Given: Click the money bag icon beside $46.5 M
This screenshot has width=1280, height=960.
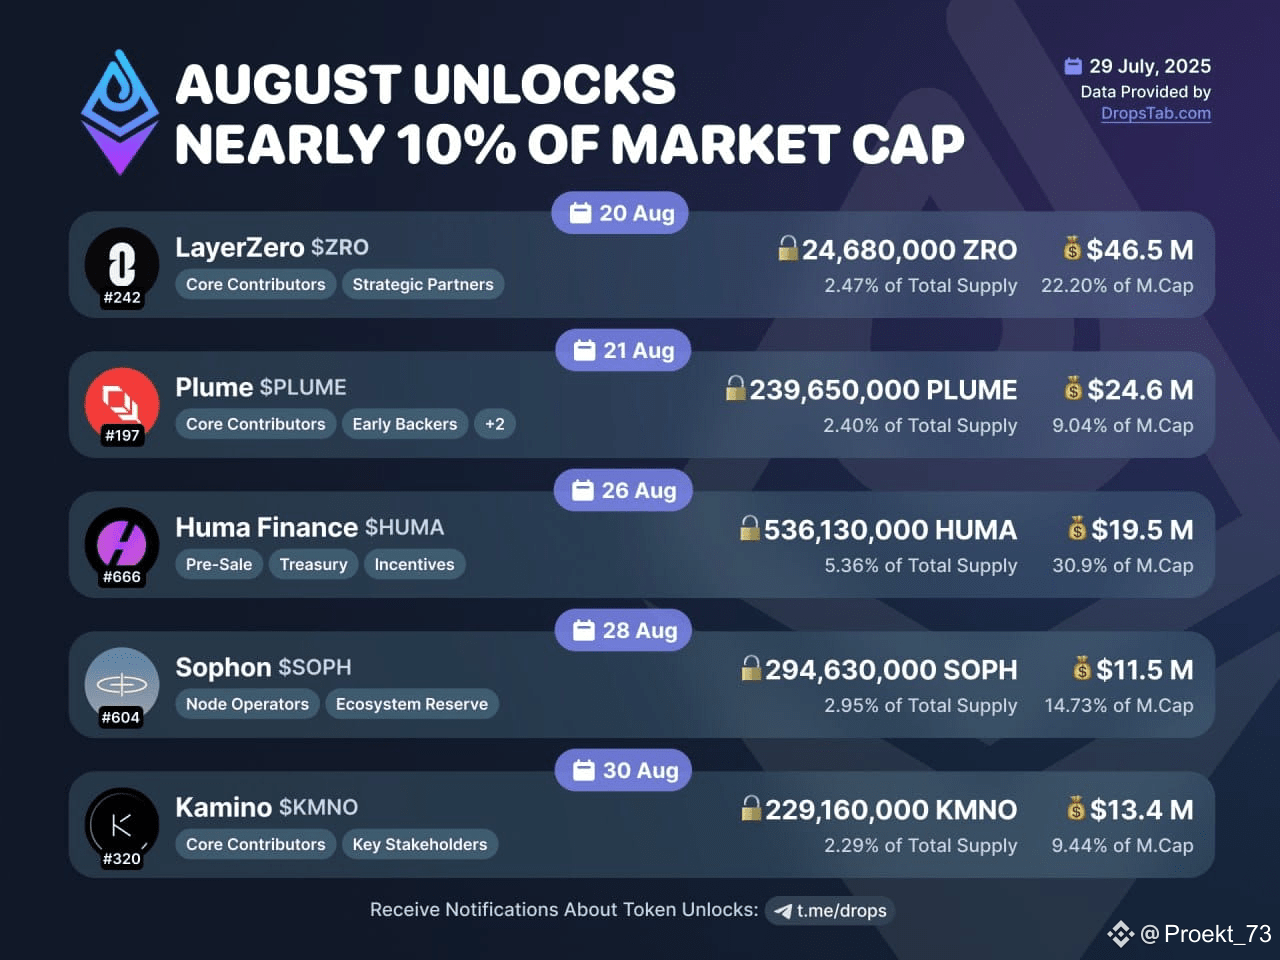Looking at the screenshot, I should click(1072, 248).
